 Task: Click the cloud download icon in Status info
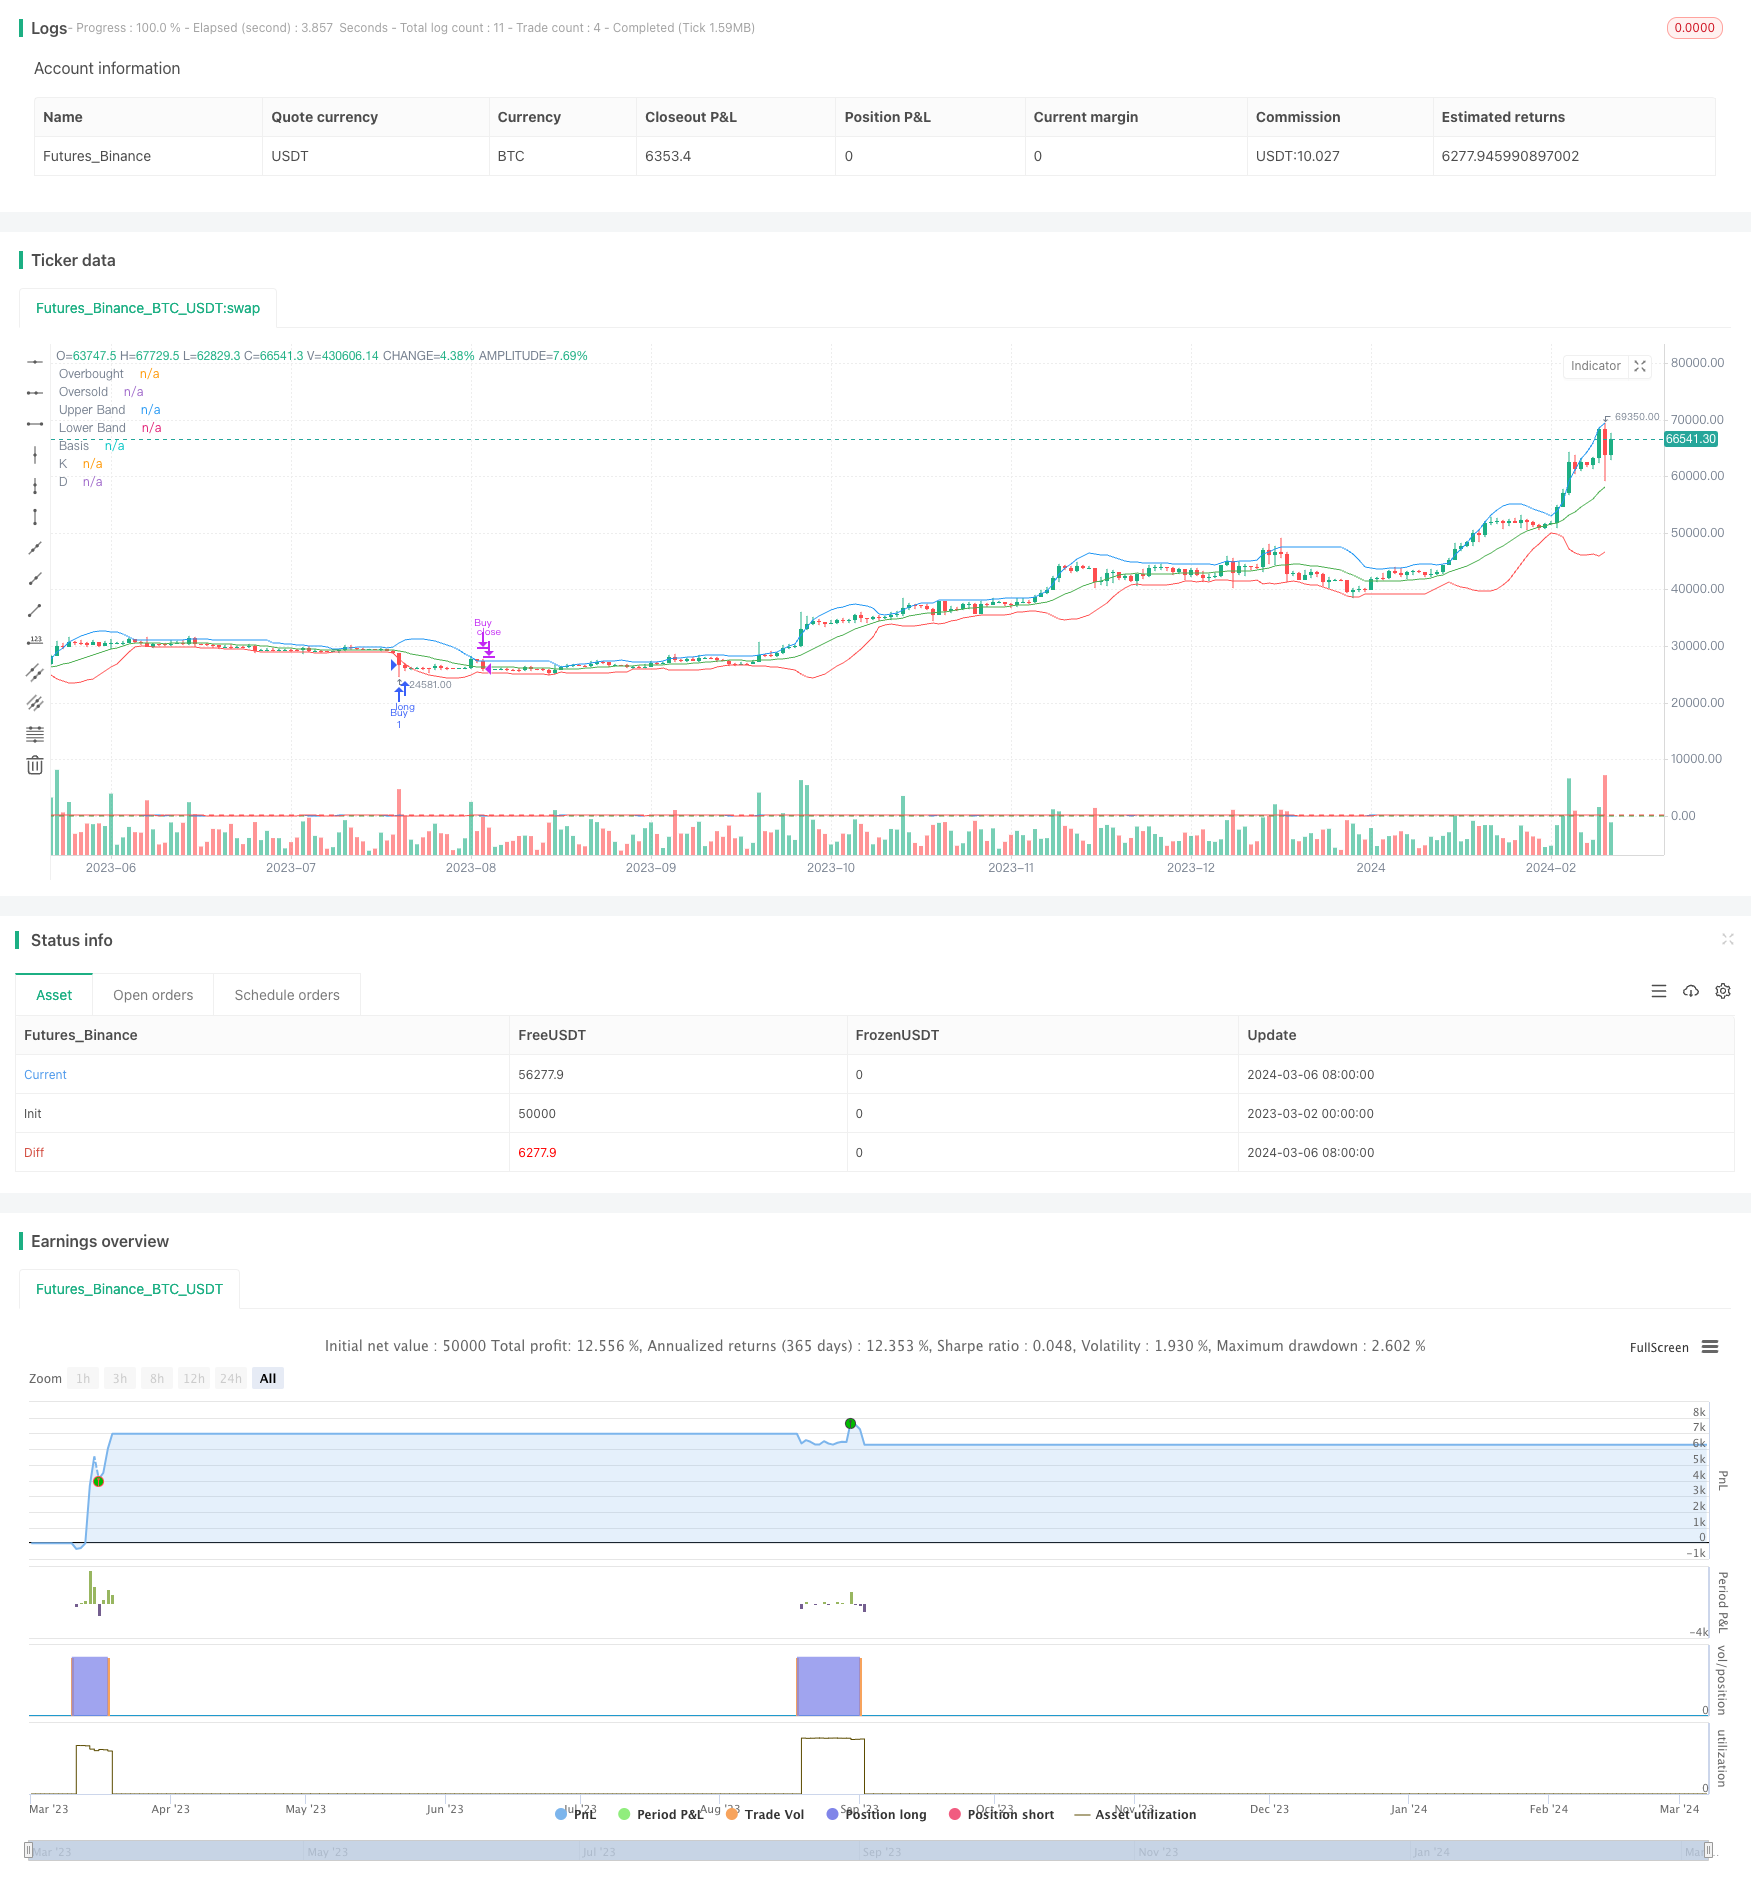[x=1691, y=991]
